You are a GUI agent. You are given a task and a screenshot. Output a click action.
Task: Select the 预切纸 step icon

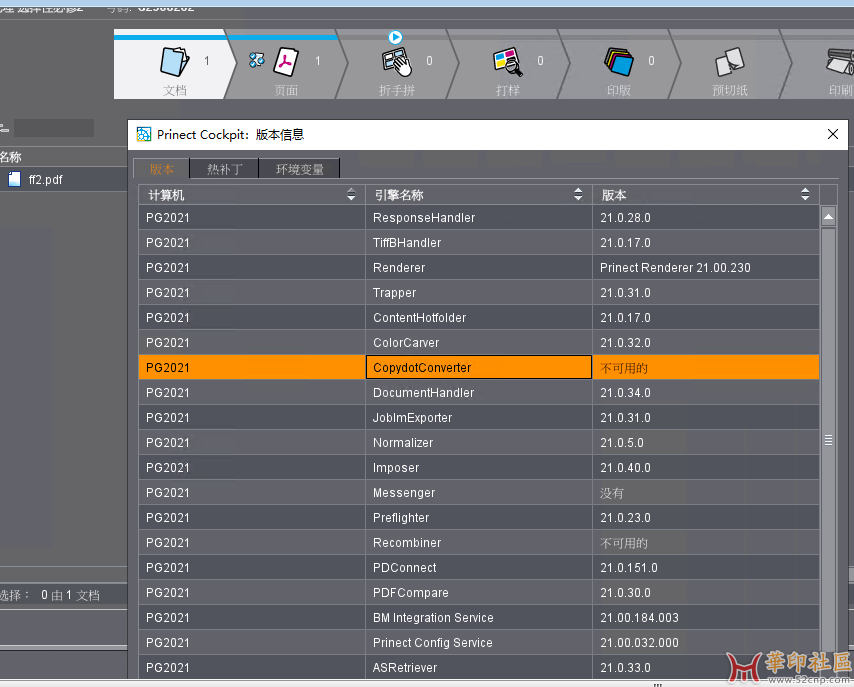coord(729,63)
